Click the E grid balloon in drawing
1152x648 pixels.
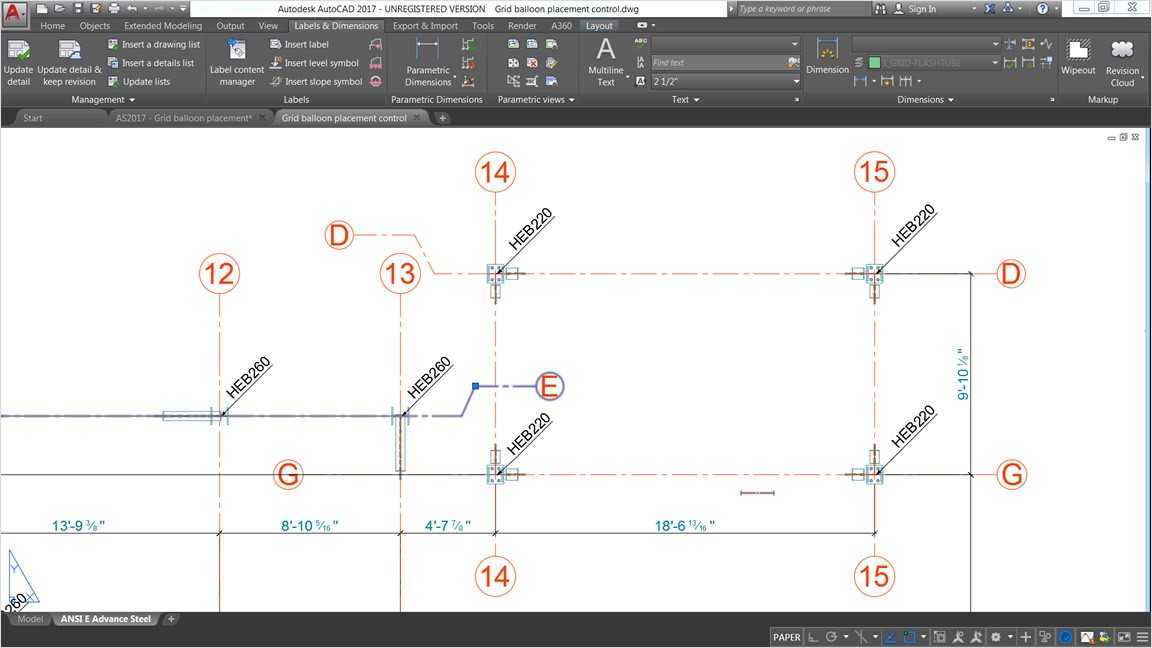(x=550, y=386)
